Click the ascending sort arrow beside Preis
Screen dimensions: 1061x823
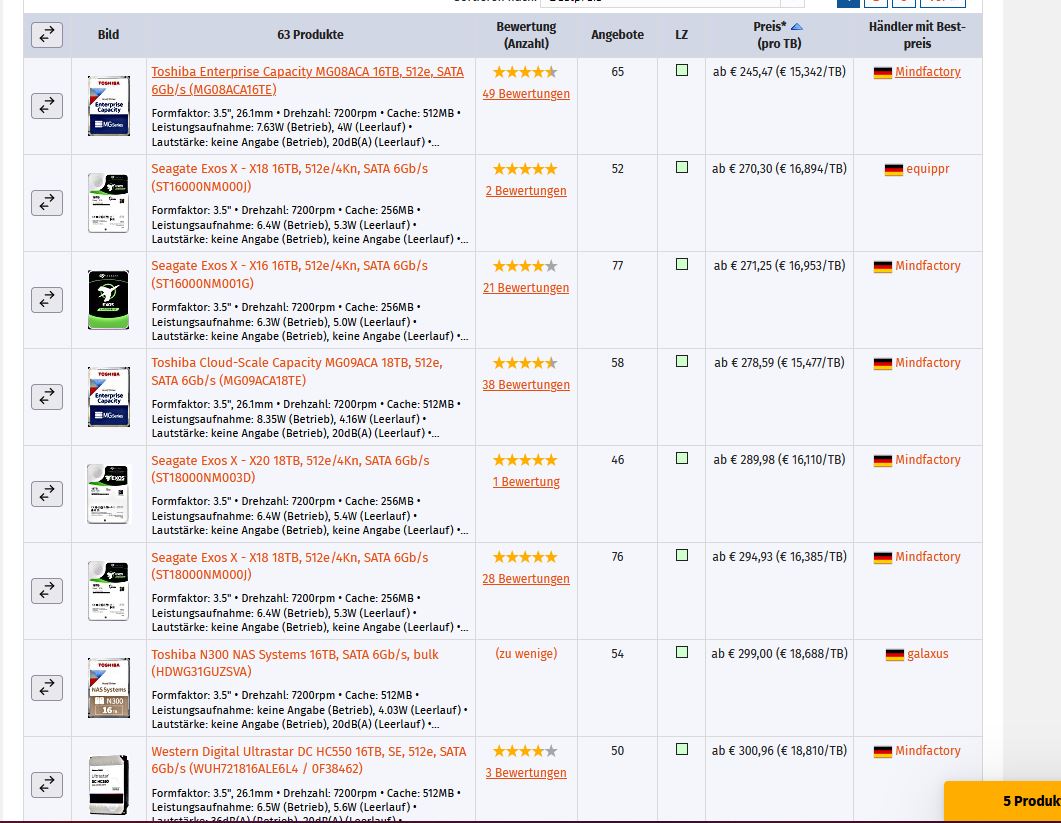[x=796, y=26]
